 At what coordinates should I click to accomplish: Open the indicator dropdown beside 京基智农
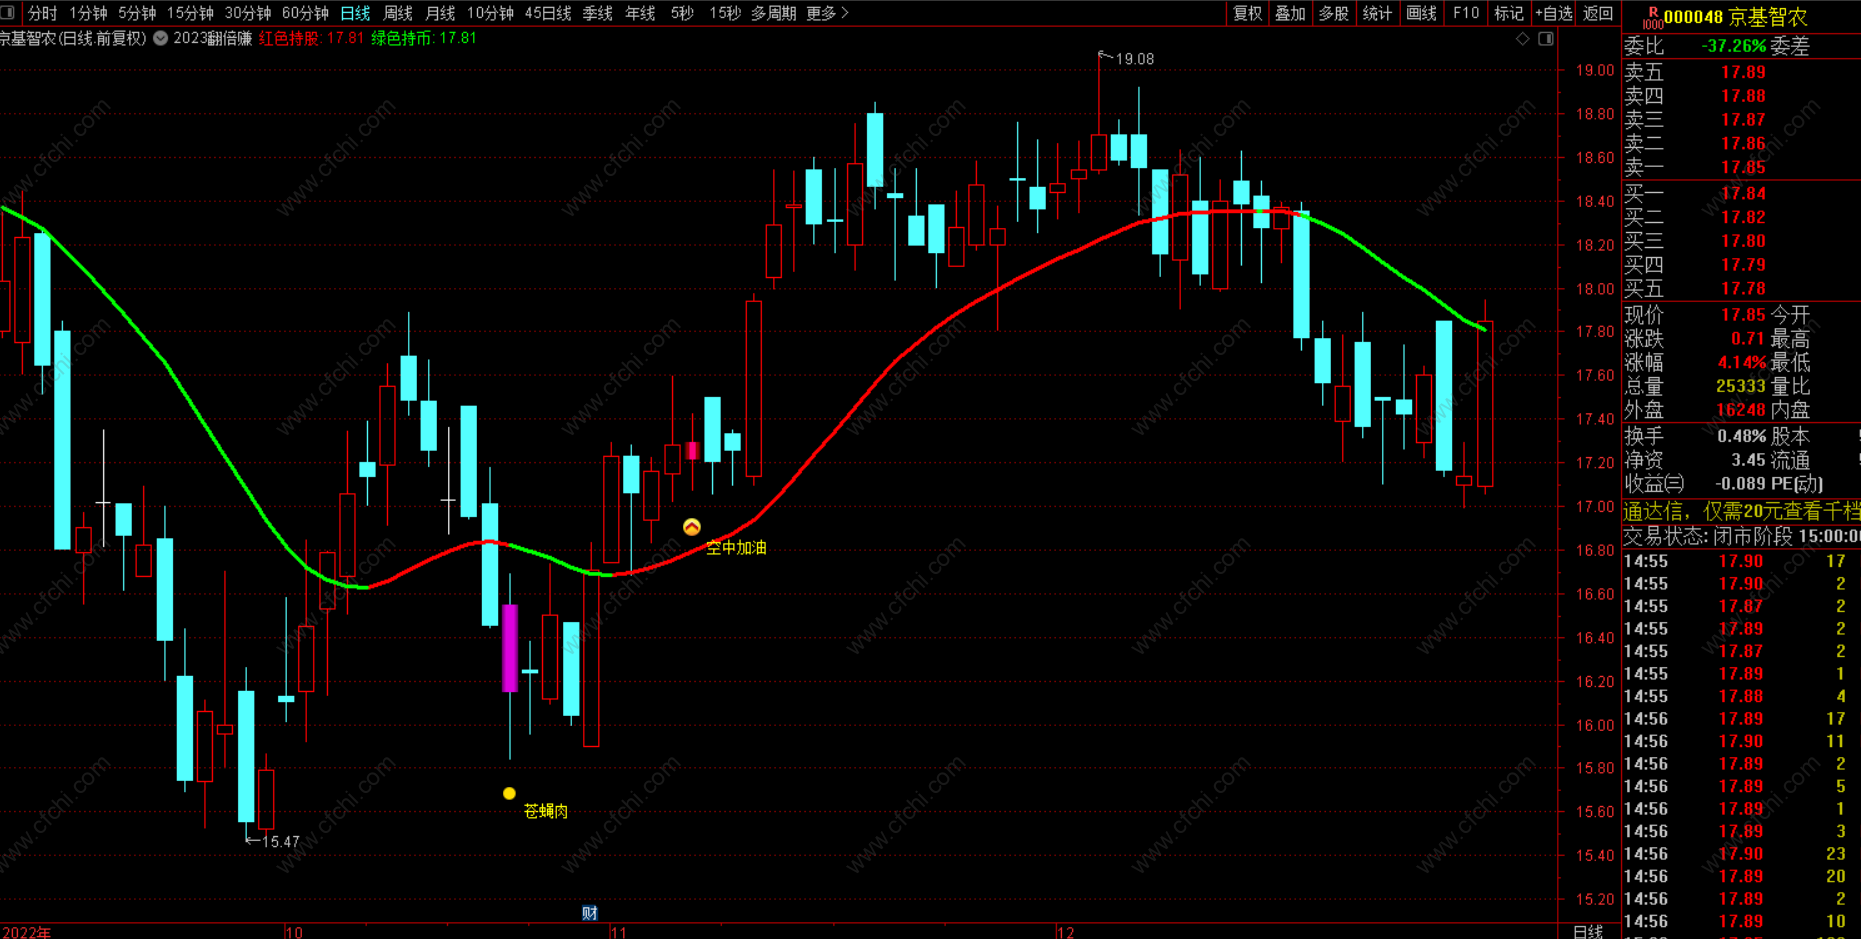160,38
